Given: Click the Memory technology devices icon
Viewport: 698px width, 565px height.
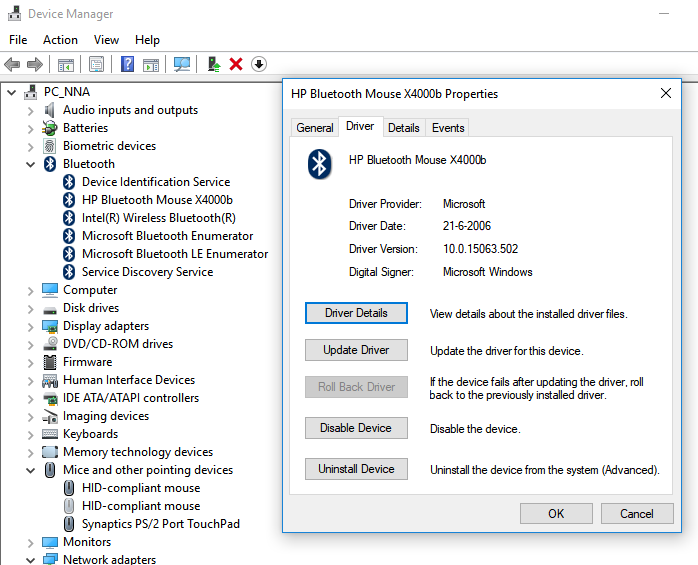Looking at the screenshot, I should [x=49, y=452].
